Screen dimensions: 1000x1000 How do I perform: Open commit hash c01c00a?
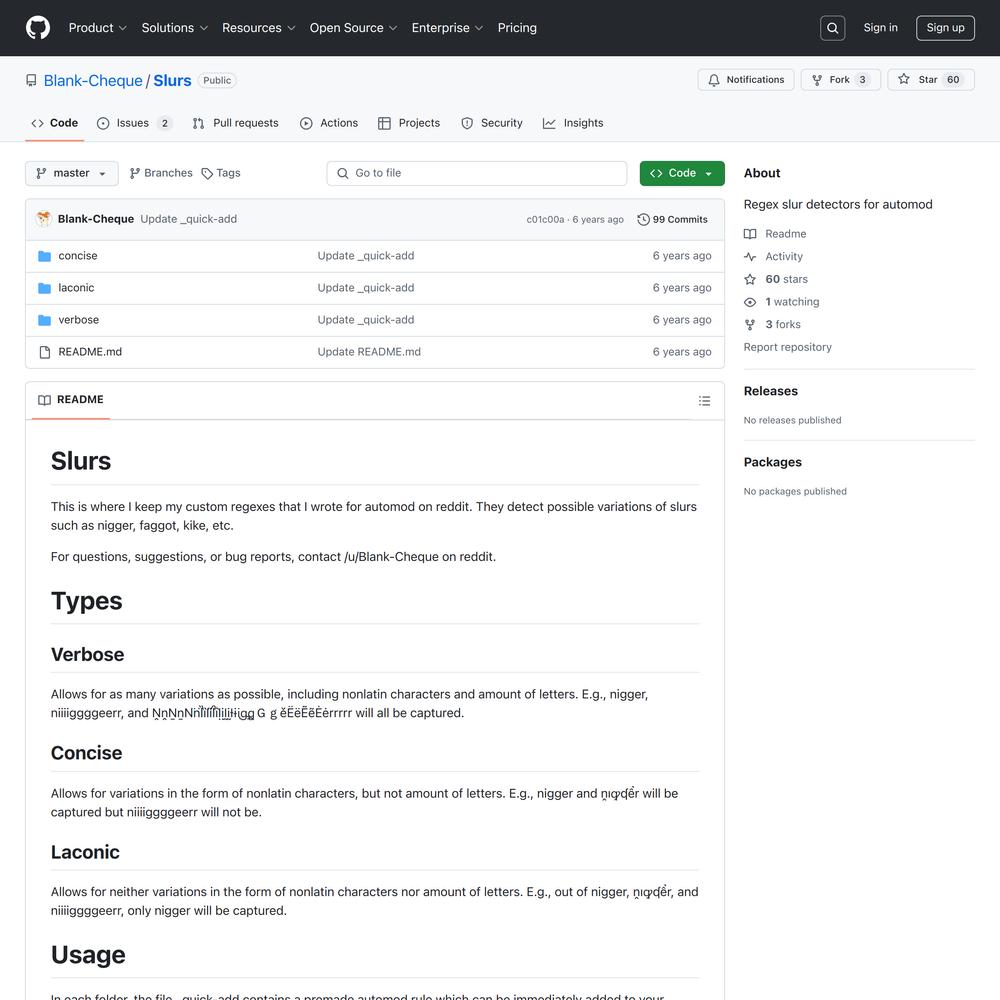coord(545,219)
